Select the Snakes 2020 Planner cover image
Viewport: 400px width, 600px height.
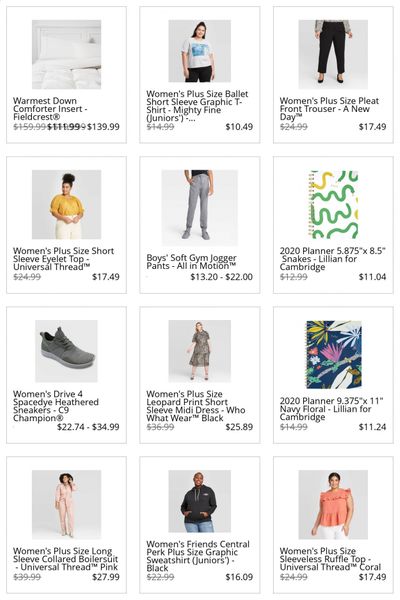click(x=333, y=204)
